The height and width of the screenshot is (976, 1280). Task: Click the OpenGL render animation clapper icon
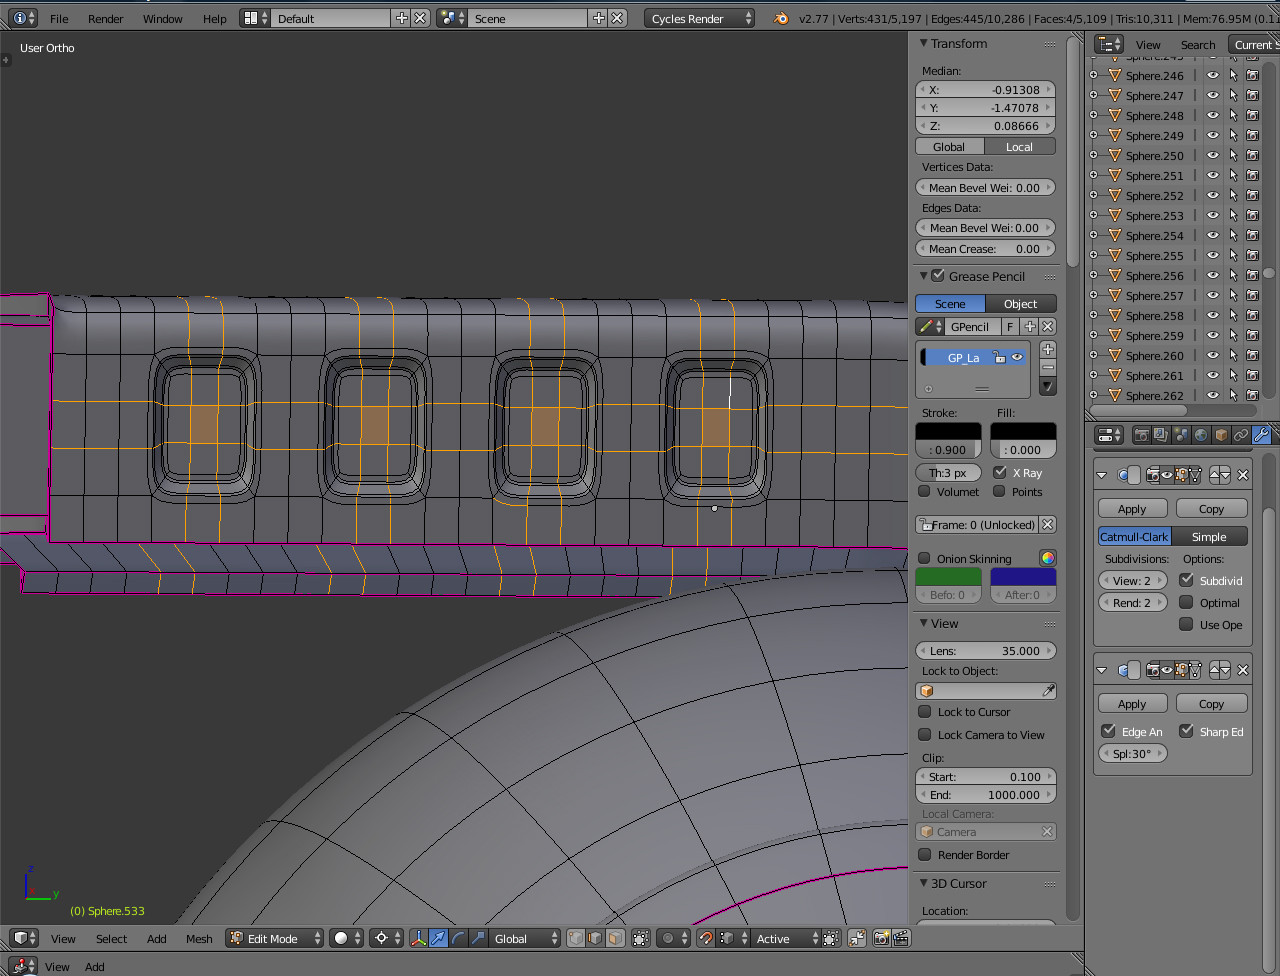click(x=901, y=938)
